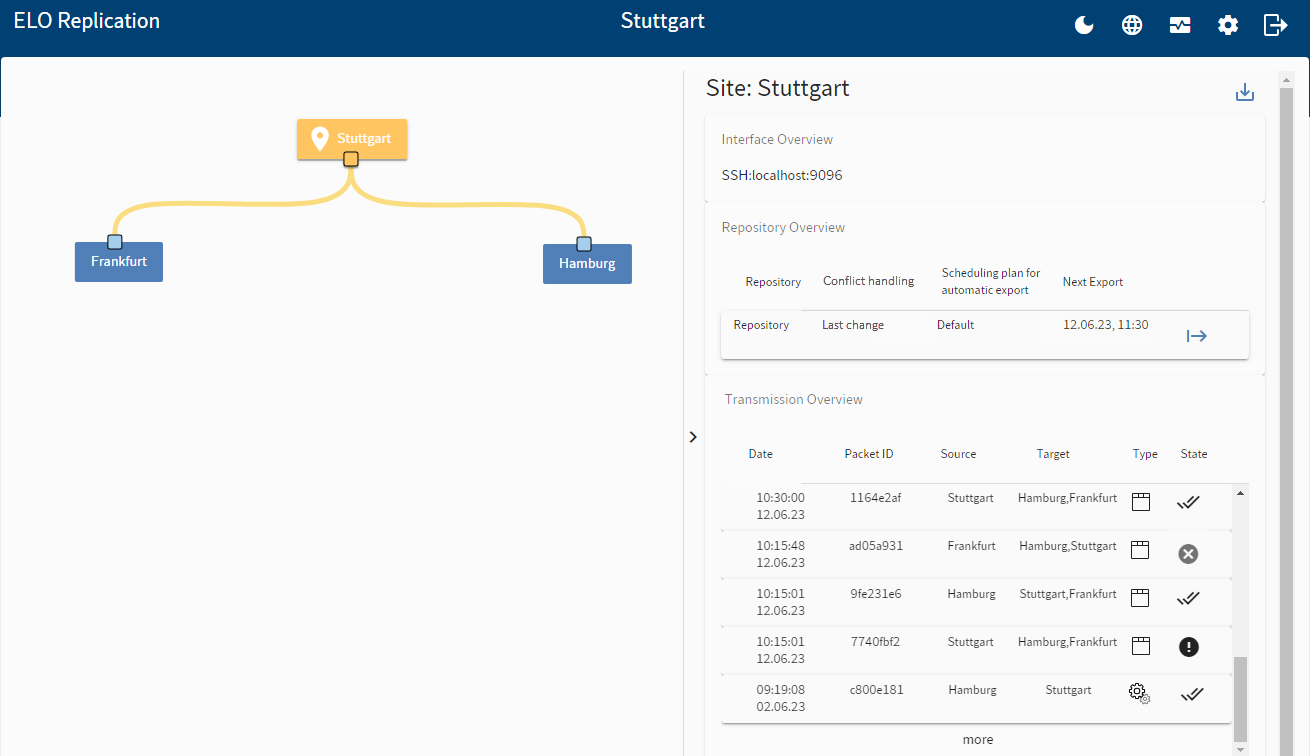Download Stuttgart site data icon
1310x756 pixels.
[x=1245, y=92]
